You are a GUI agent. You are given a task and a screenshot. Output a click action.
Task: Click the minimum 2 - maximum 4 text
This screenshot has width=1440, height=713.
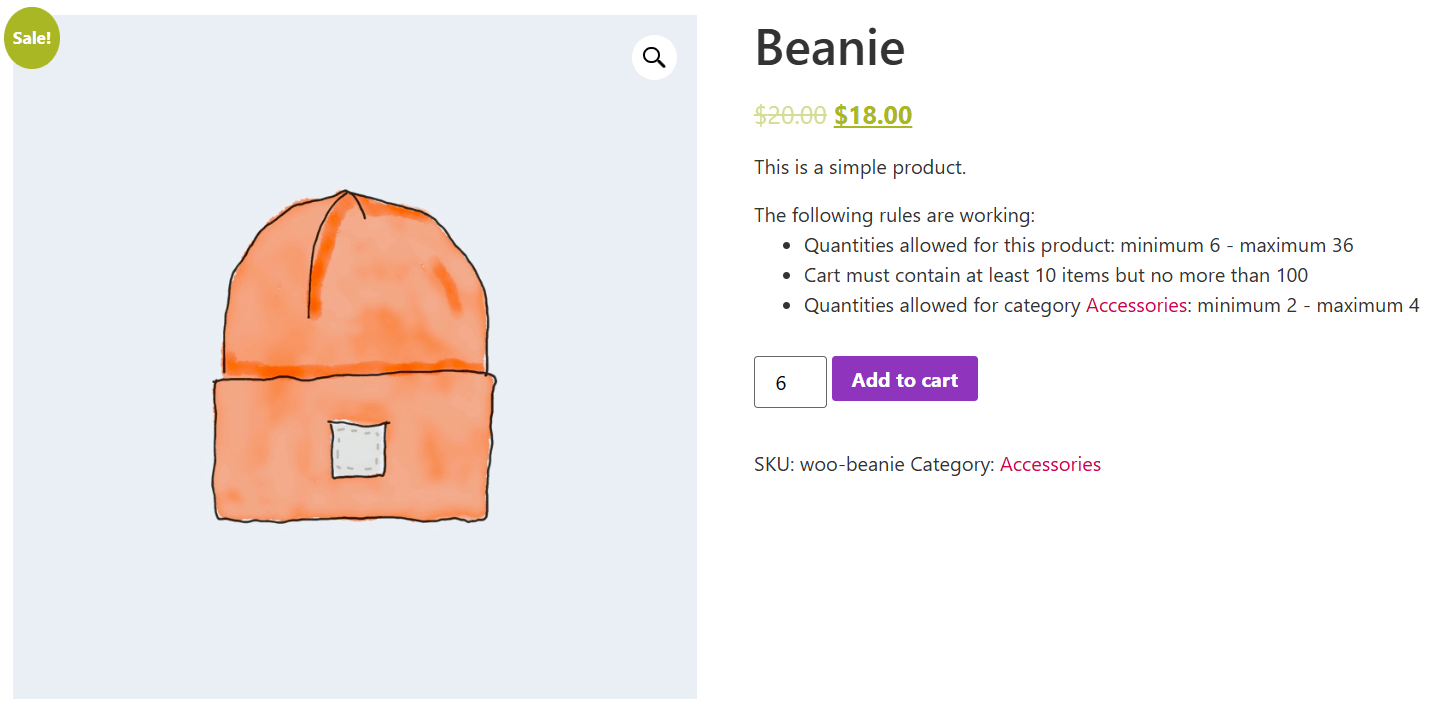[x=1308, y=305]
